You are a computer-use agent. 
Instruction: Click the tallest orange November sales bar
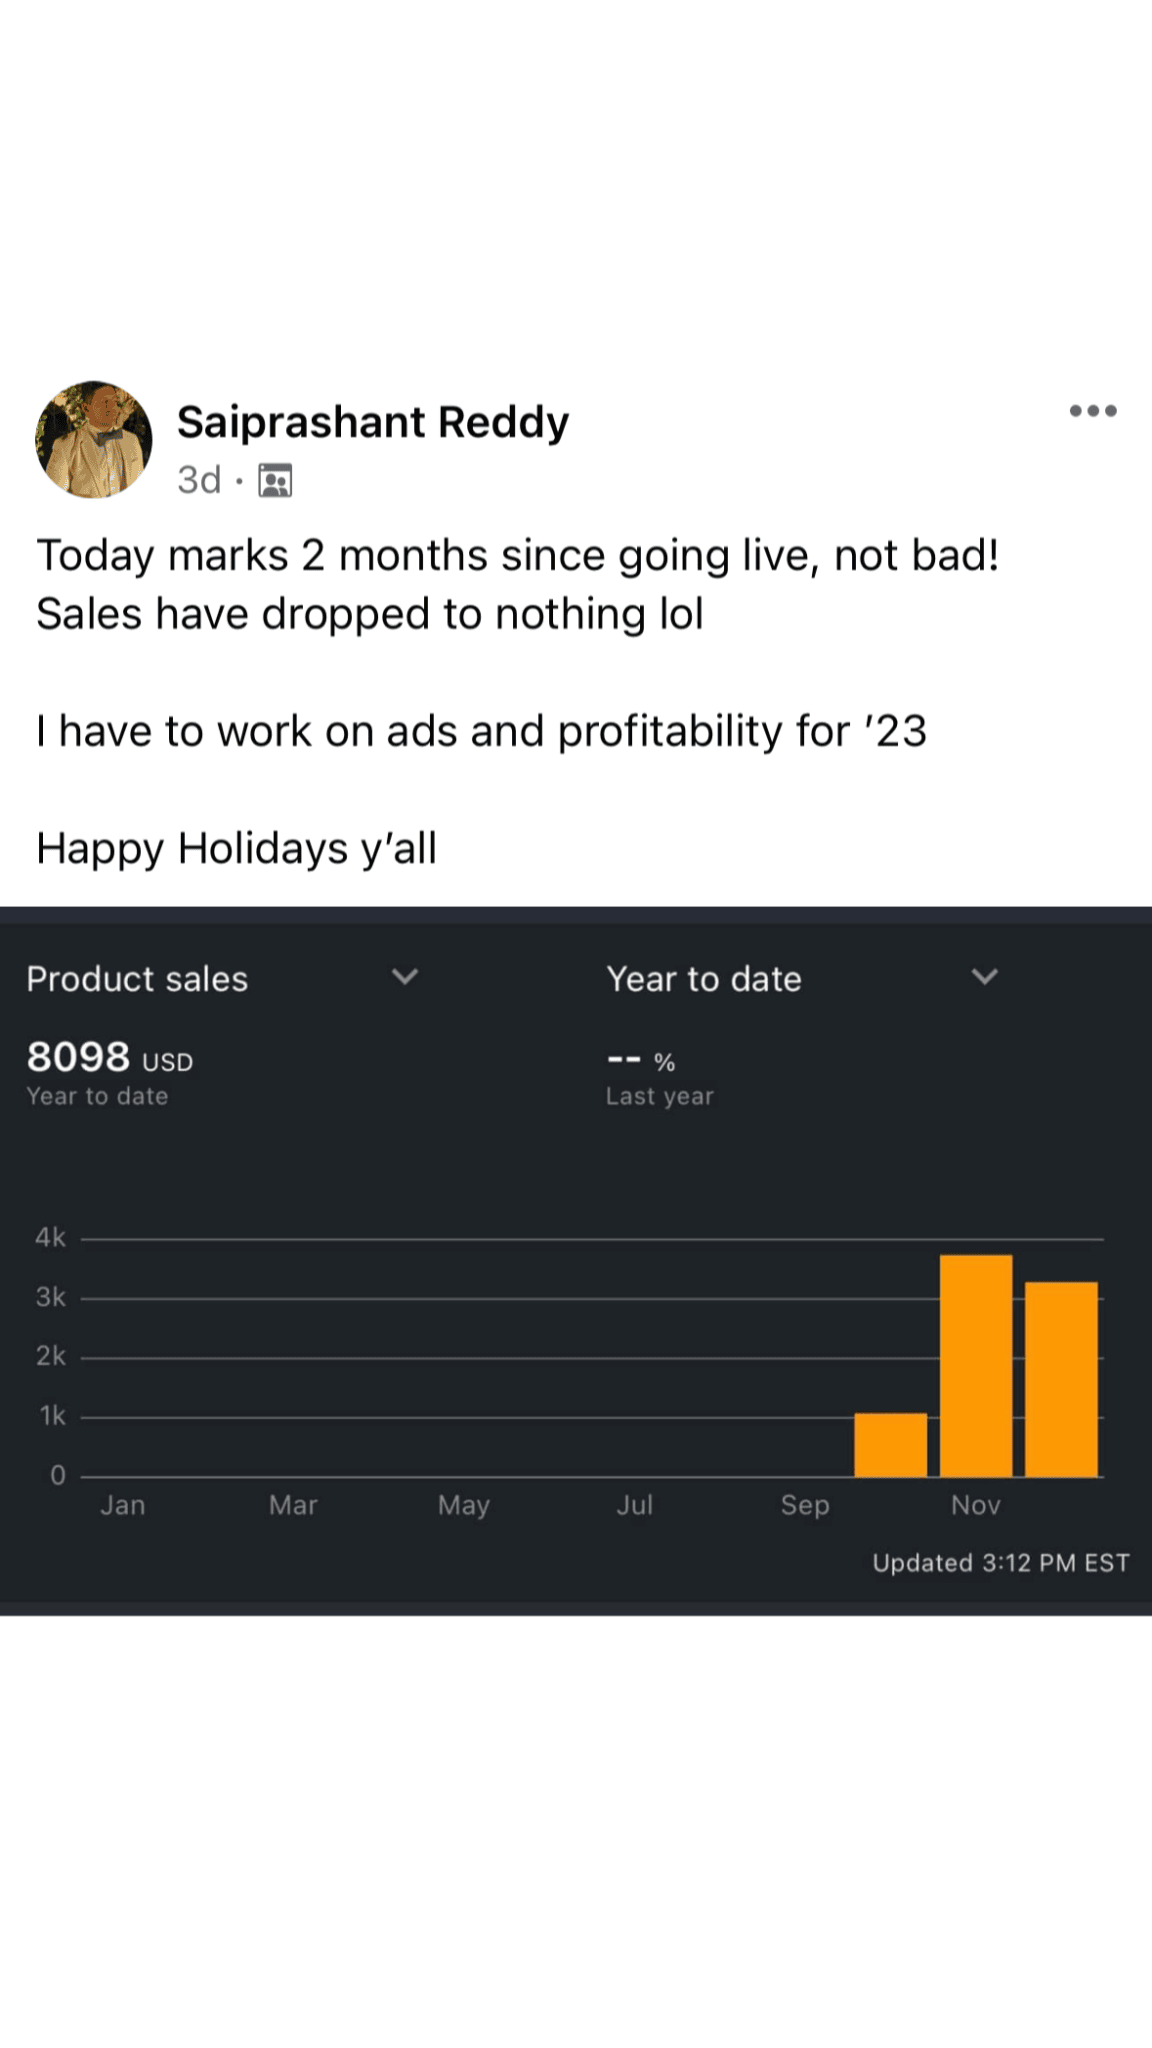pos(975,1365)
